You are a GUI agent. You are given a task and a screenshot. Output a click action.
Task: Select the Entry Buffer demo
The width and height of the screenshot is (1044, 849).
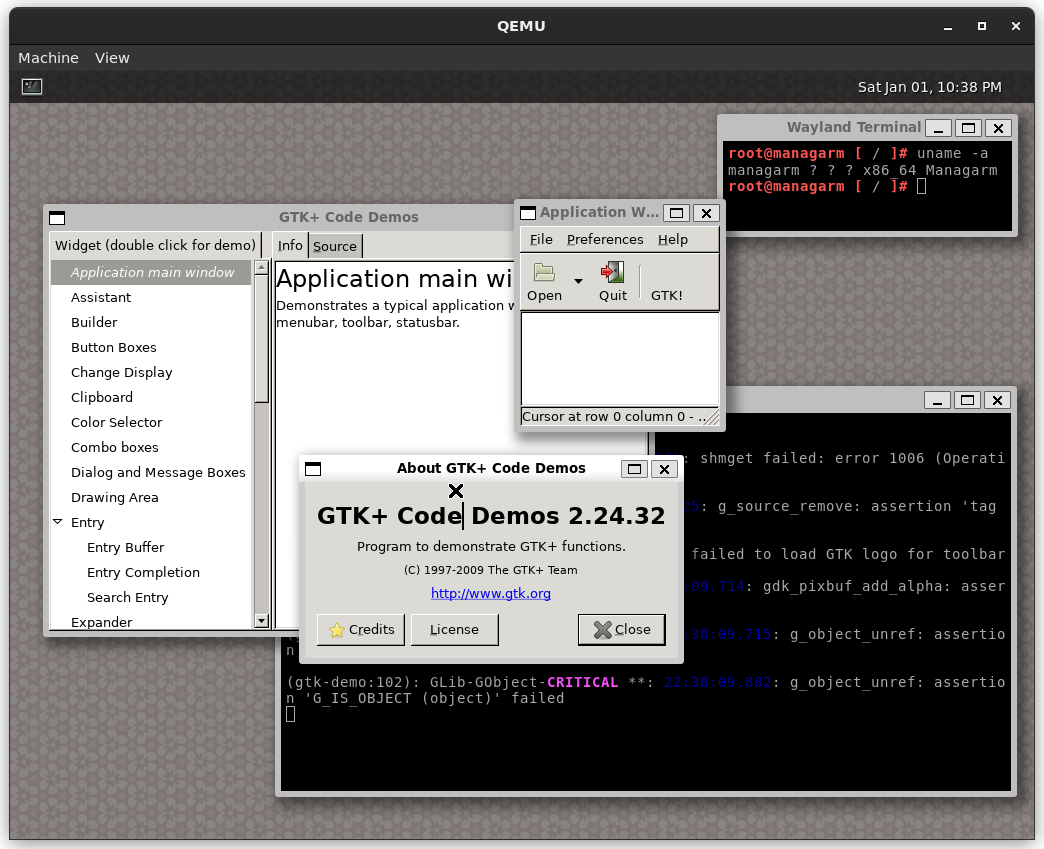point(152,547)
